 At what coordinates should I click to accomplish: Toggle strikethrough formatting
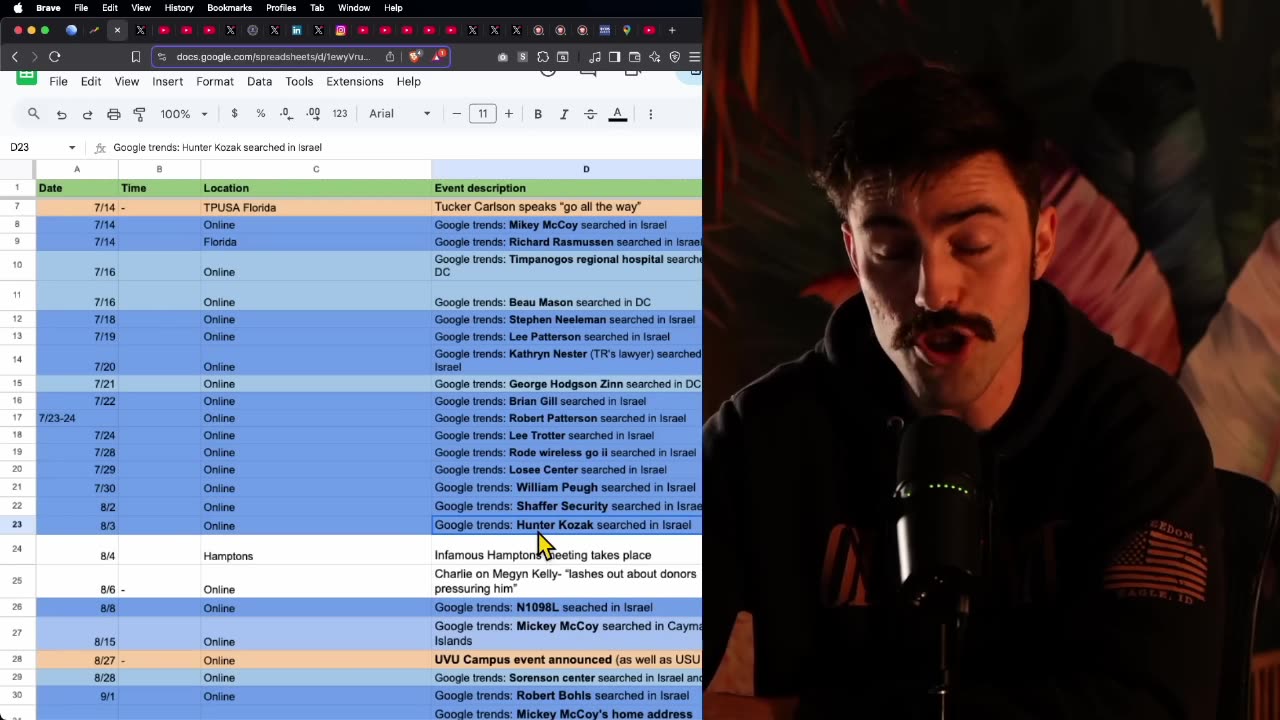[590, 114]
